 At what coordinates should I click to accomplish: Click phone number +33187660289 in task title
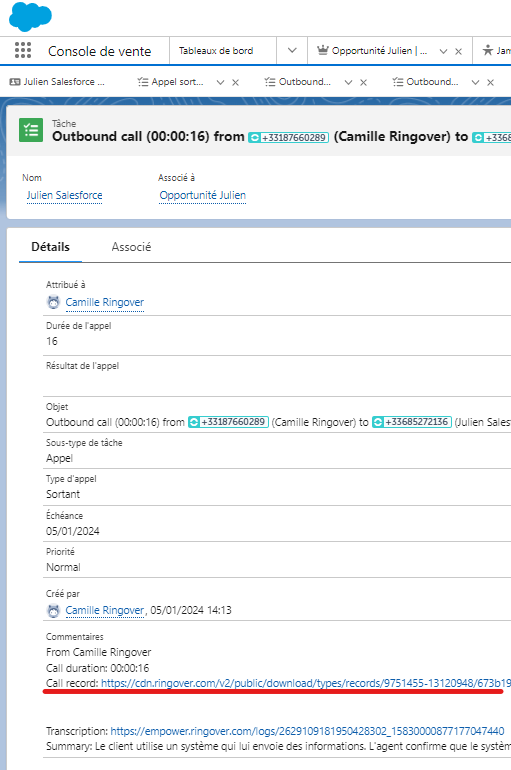[294, 138]
